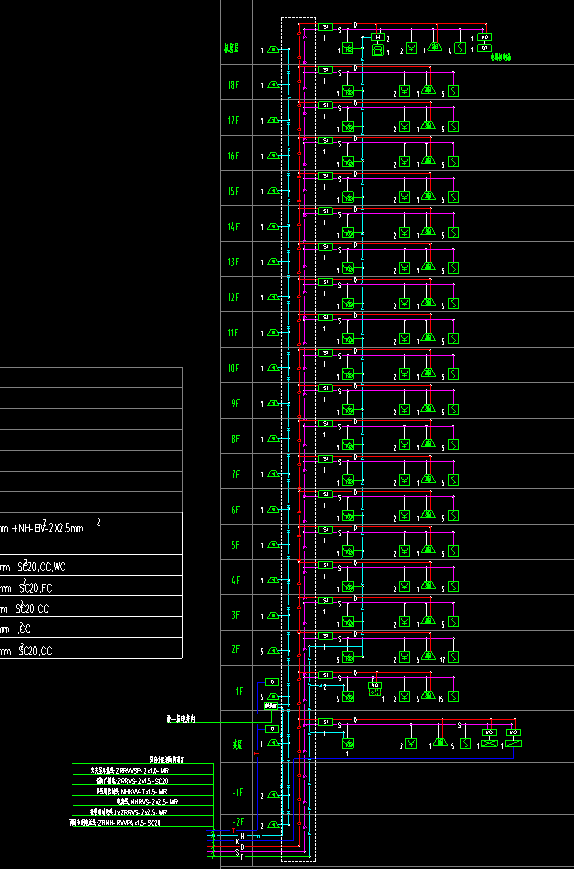The image size is (574, 869).
Task: Select the SI box on the 12F row
Action: coord(326,282)
